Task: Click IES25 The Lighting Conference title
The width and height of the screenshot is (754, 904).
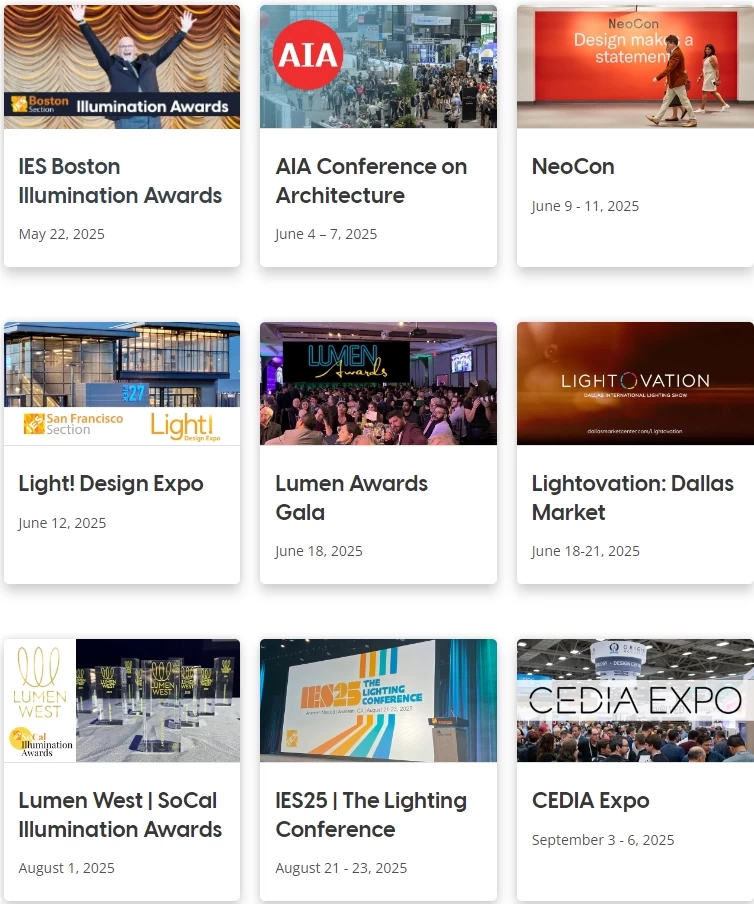Action: coord(371,815)
